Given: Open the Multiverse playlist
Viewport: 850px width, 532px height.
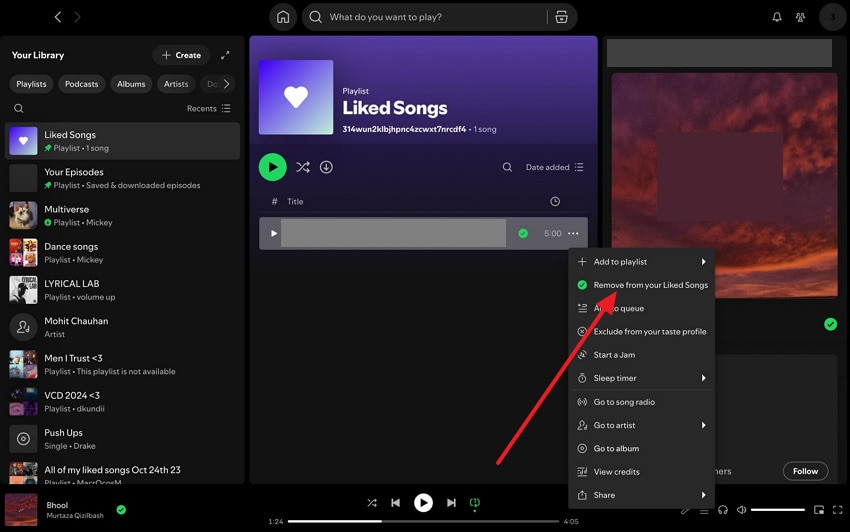Looking at the screenshot, I should click(x=123, y=216).
